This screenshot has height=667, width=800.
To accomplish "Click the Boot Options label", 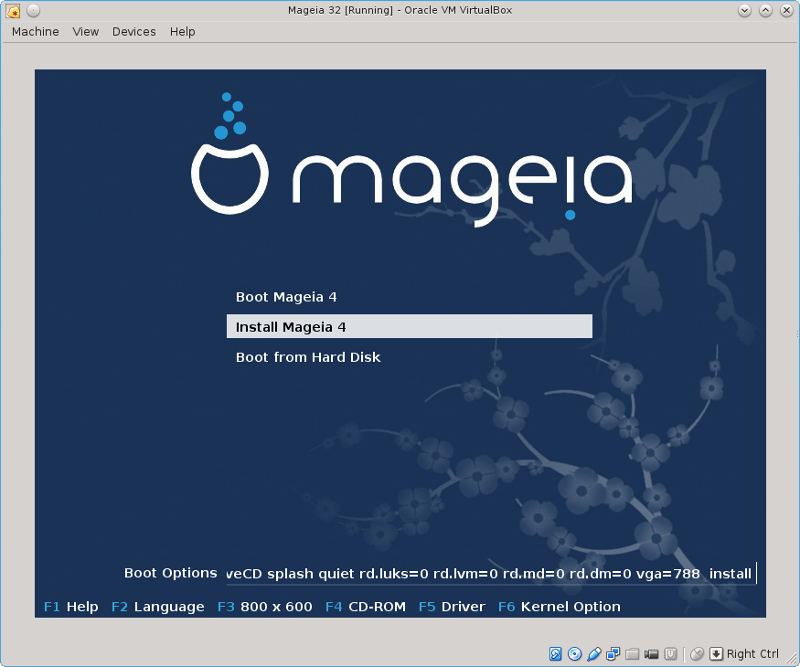I will (170, 573).
